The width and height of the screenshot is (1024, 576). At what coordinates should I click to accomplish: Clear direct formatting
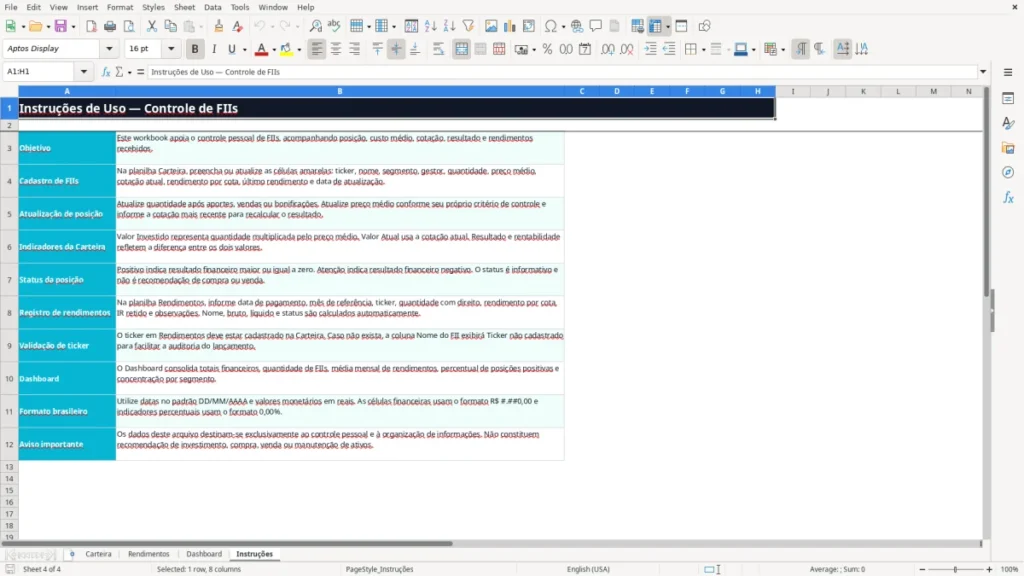coord(238,26)
